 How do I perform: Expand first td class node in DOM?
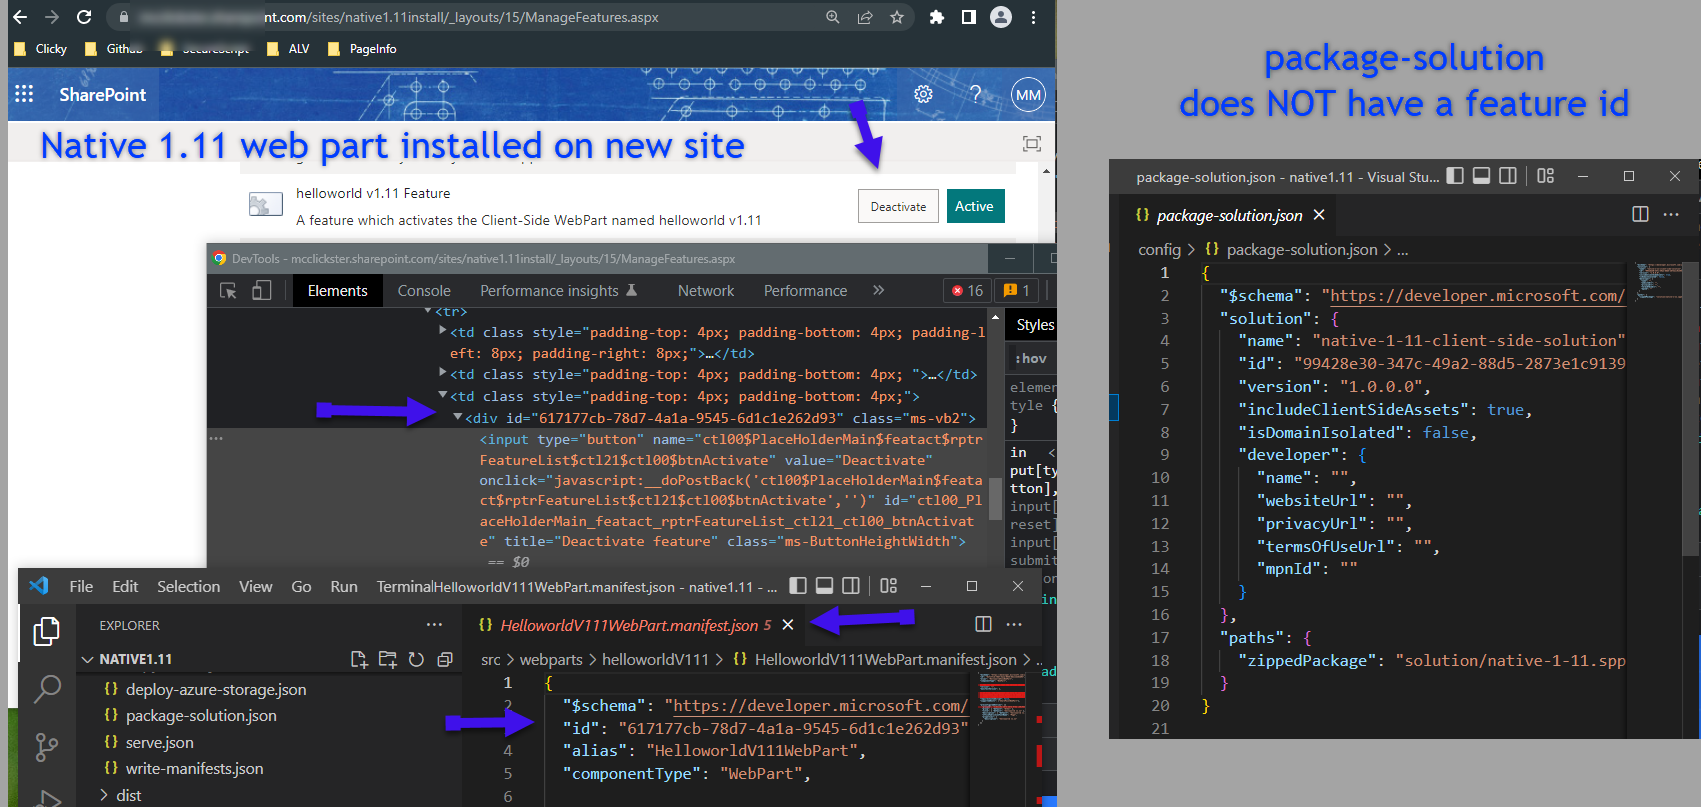click(443, 331)
